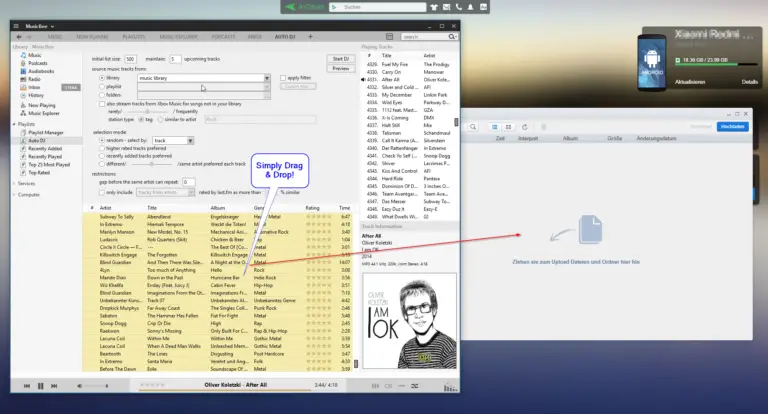768x414 pixels.
Task: Collapse the Playlists tree section
Action: (14, 124)
